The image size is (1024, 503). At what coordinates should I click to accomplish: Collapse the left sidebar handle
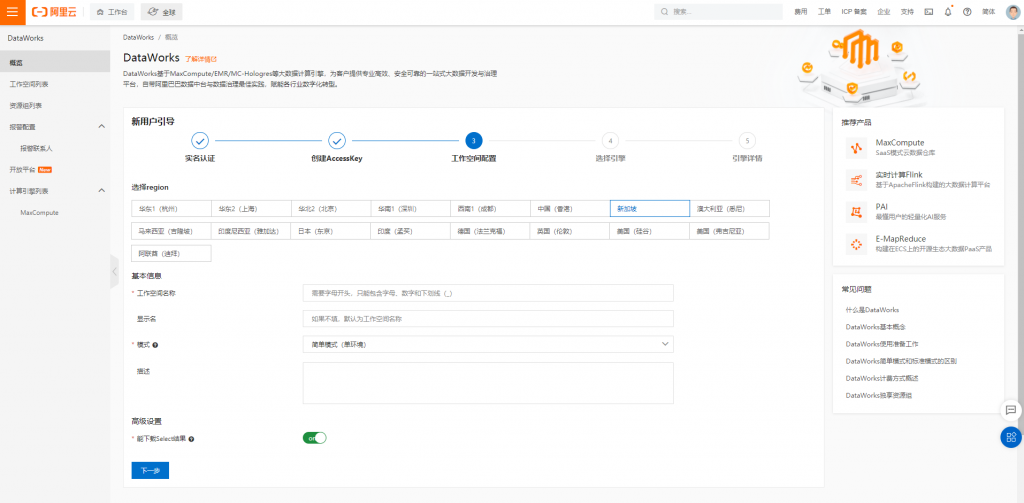115,271
